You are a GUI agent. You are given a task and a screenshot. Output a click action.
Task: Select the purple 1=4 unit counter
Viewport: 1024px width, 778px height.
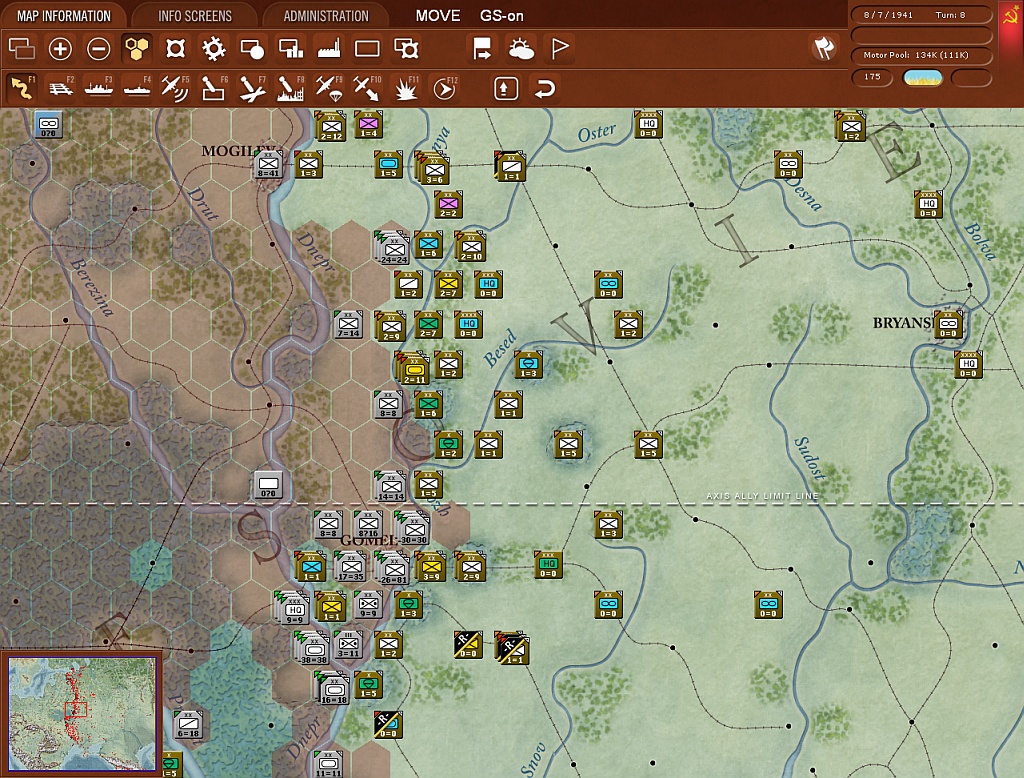pyautogui.click(x=368, y=125)
